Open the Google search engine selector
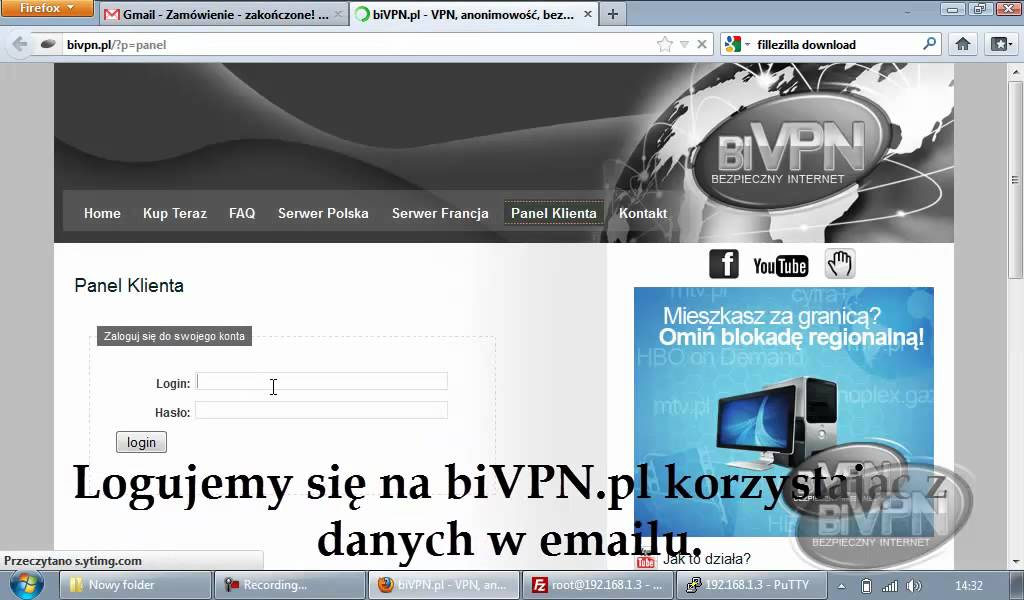The height and width of the screenshot is (600, 1024). pos(737,44)
